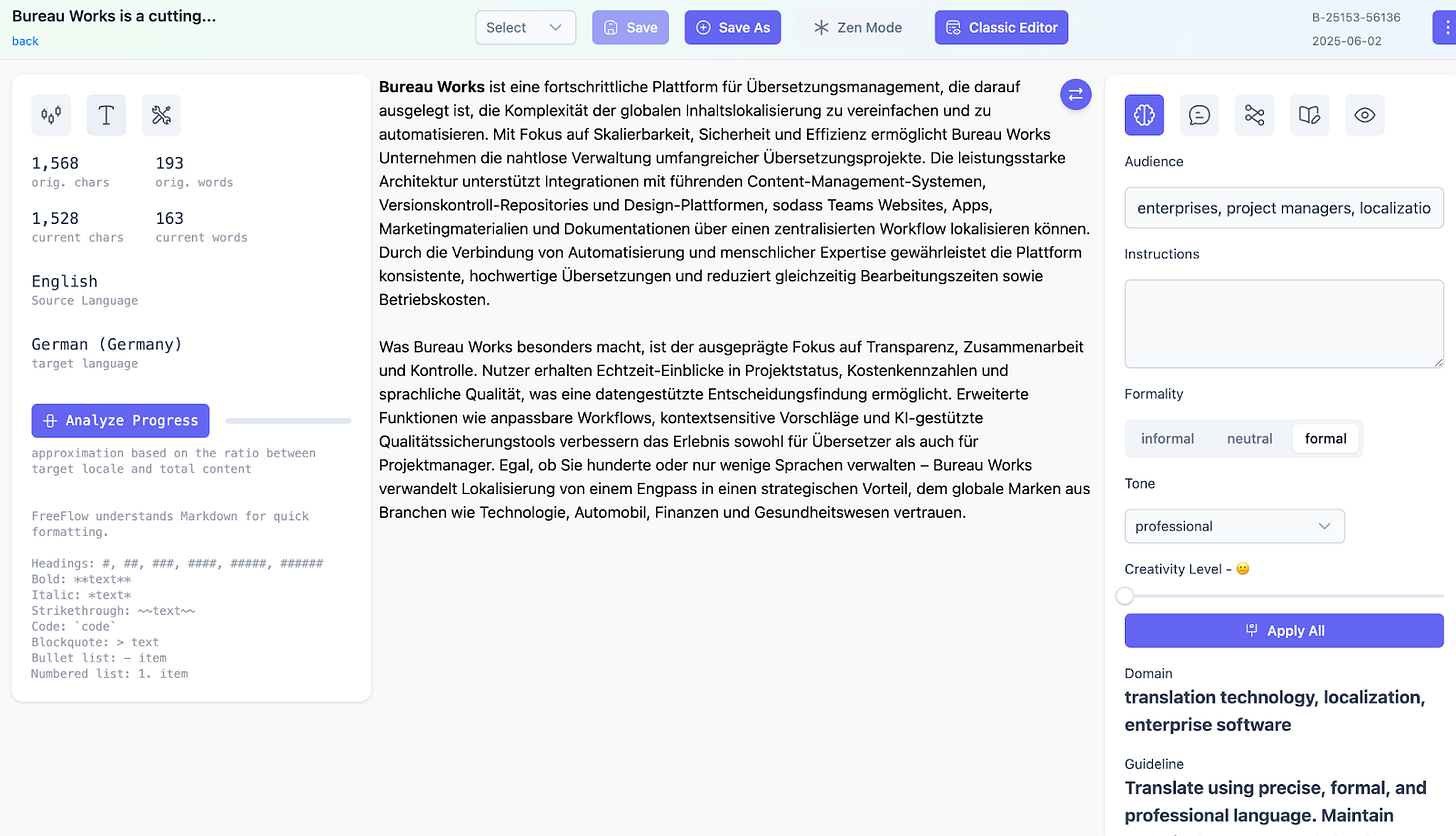Click the 1,528 current chars value
The width and height of the screenshot is (1456, 836).
tap(55, 218)
